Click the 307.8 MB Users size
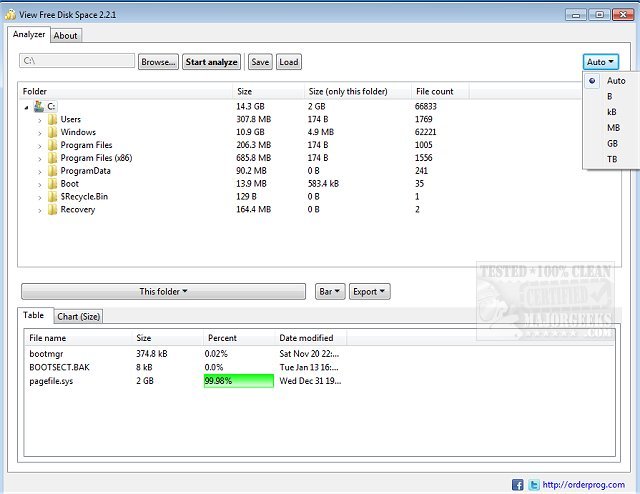The width and height of the screenshot is (640, 494). (253, 119)
